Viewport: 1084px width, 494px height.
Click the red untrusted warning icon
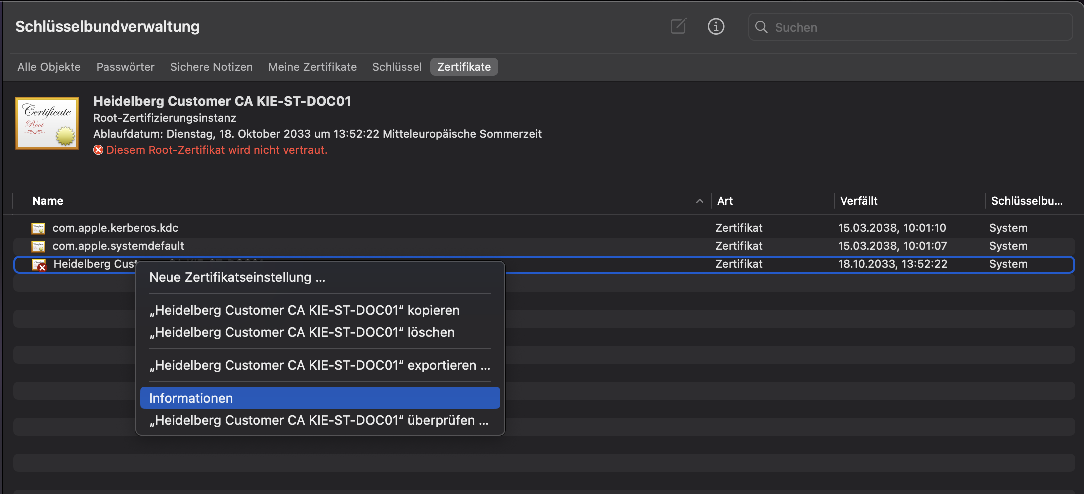tap(98, 150)
